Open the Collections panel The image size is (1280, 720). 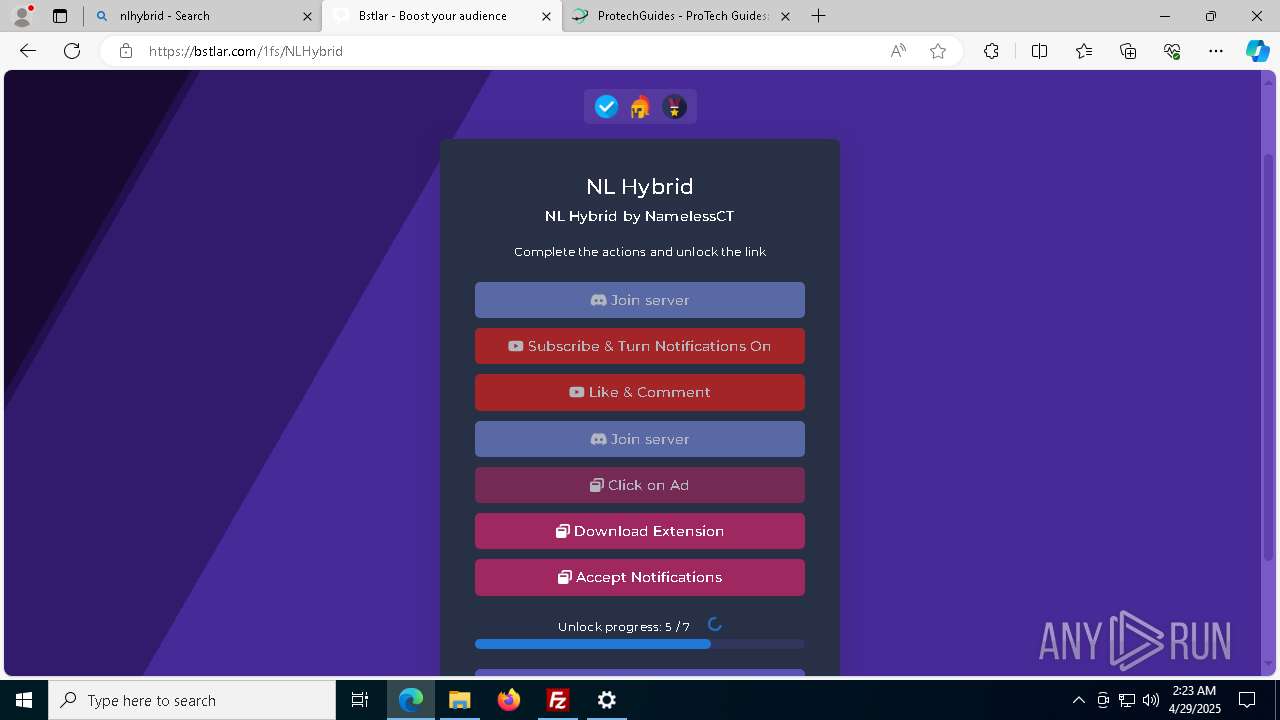[x=1128, y=51]
